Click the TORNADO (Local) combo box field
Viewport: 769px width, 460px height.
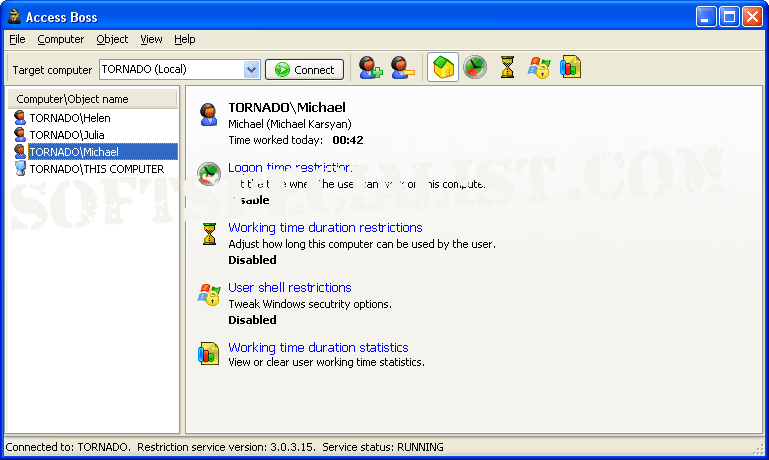[179, 70]
